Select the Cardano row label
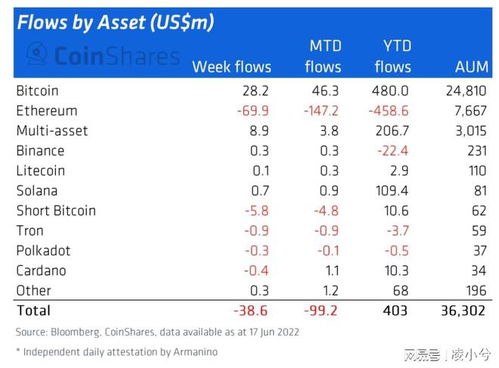 coord(41,271)
